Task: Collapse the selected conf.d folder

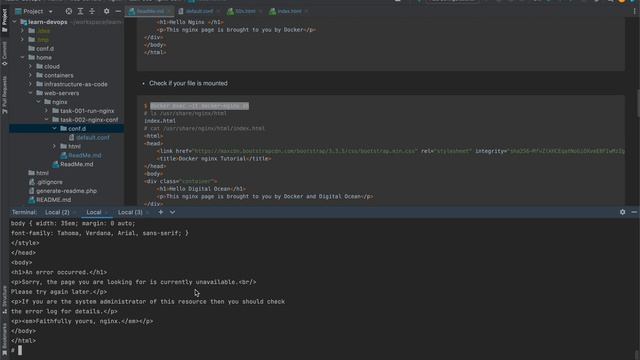Action: click(54, 129)
